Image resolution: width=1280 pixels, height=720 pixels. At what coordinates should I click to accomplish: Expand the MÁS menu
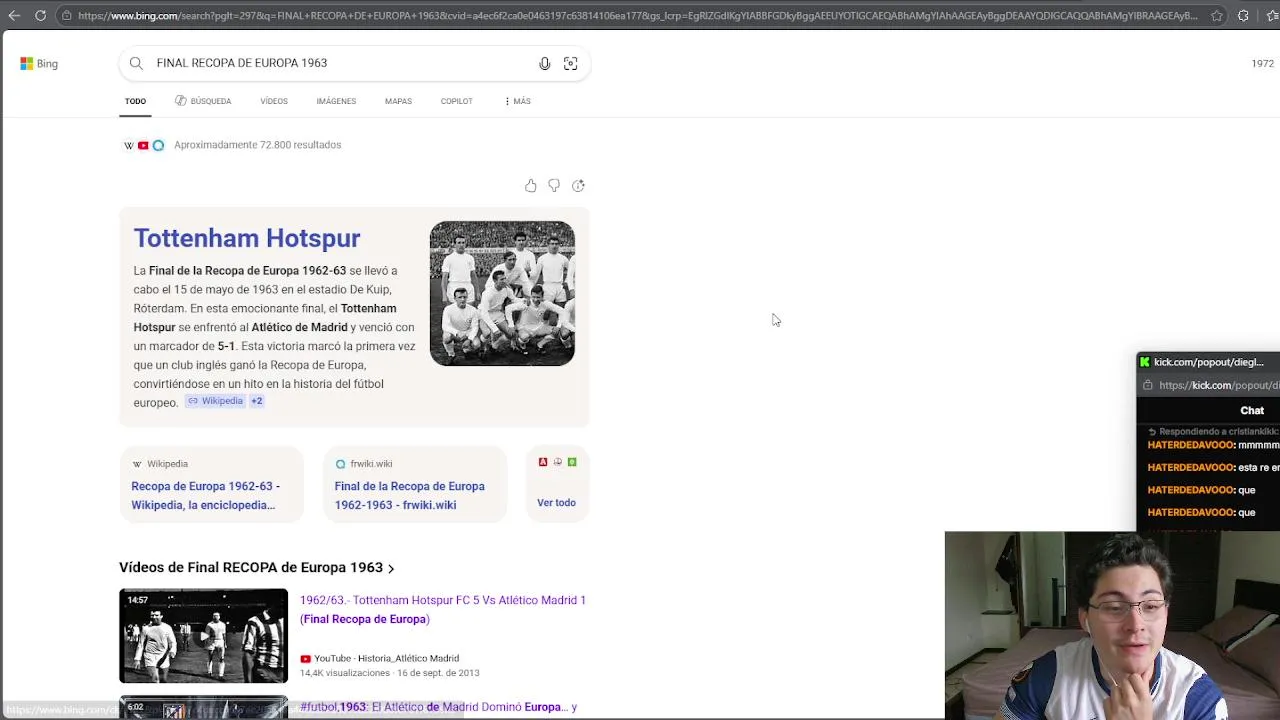coord(518,101)
